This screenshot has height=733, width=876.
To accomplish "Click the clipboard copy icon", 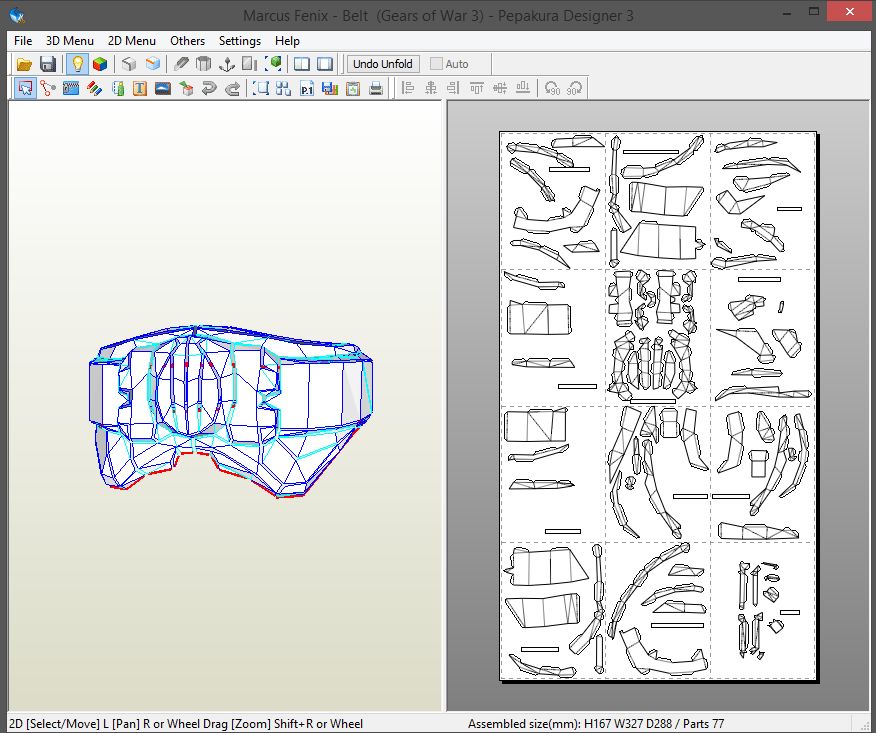I will click(353, 88).
